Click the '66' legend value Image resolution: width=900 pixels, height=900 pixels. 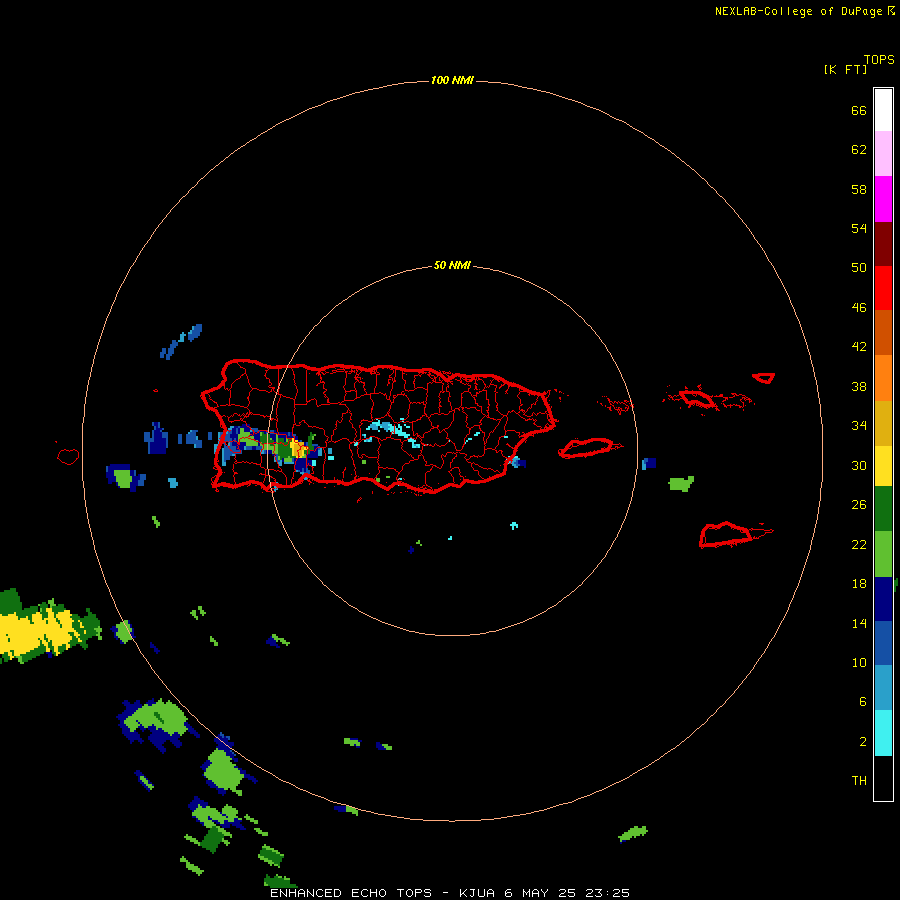pos(859,110)
